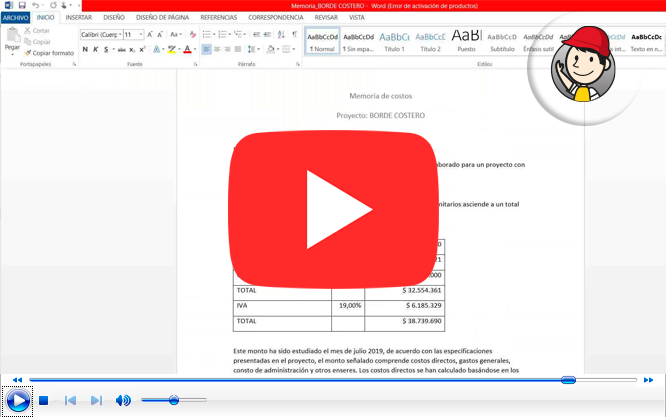Open font color dropdown arrow

tap(195, 49)
